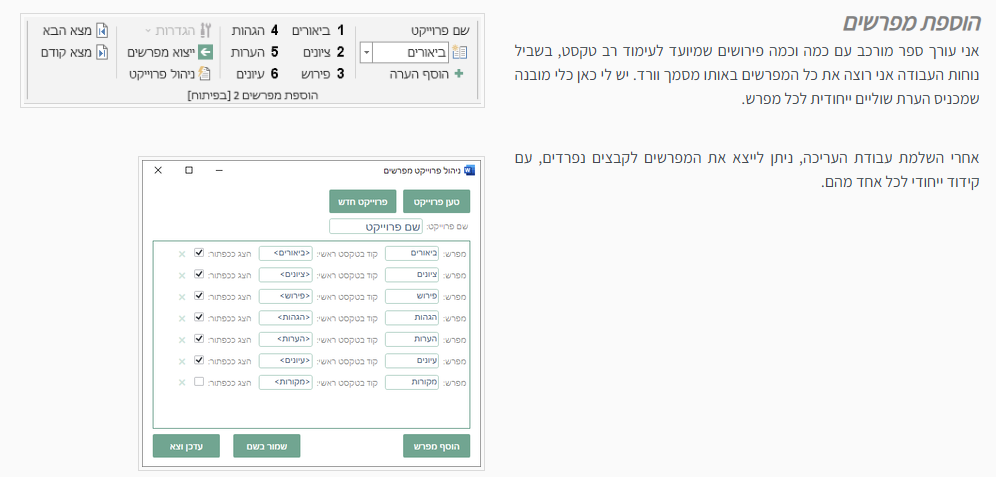The width and height of the screenshot is (996, 477).
Task: Uncheck הצג ככפתור for the הגהות row
Action: click(x=199, y=317)
